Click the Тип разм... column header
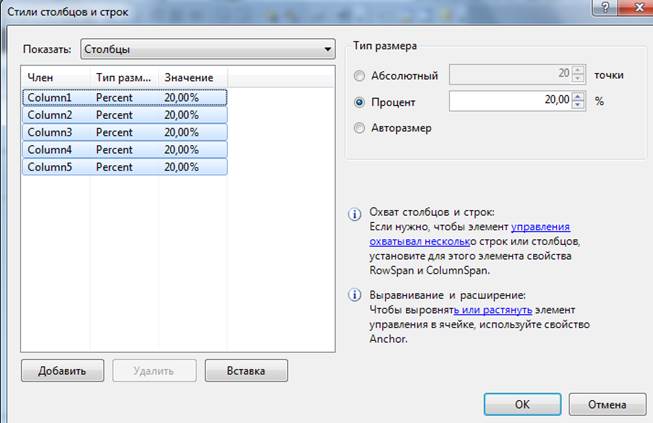653x423 pixels. coord(124,77)
